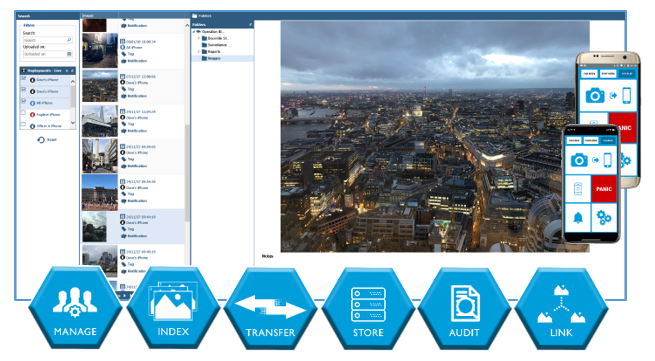Click the magnifier icon in the Search field
Image resolution: width=655 pixels, height=361 pixels.
[x=69, y=40]
